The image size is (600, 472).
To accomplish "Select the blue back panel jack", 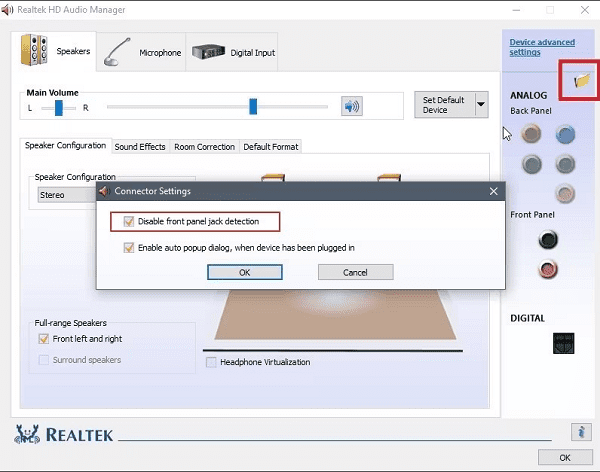I will (565, 134).
